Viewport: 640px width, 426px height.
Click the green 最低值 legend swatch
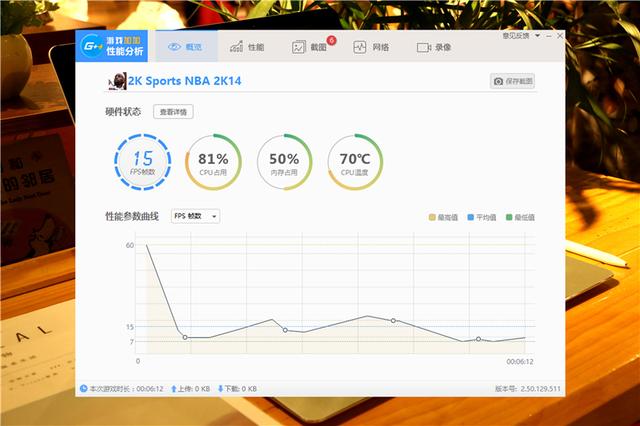coord(509,217)
